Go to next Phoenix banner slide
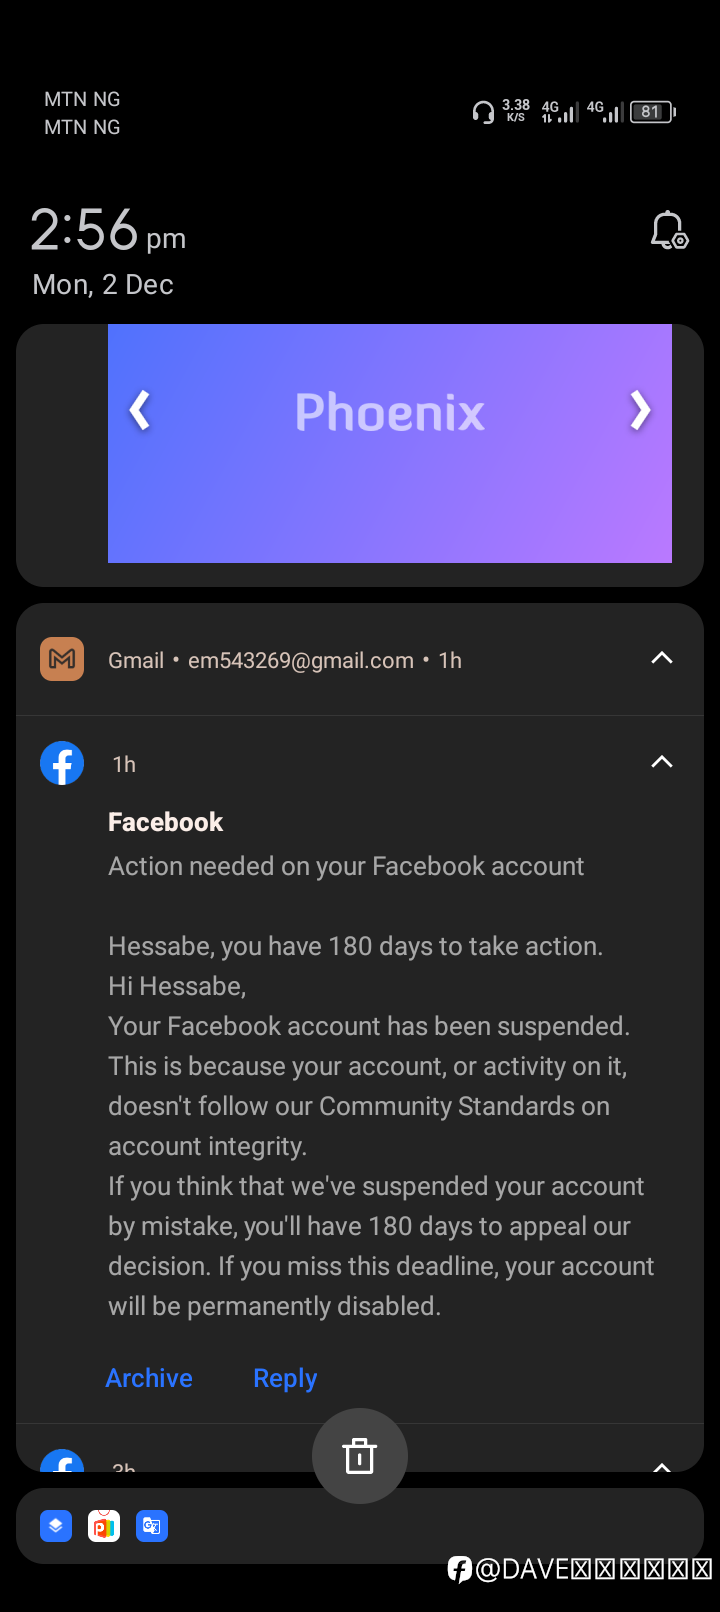This screenshot has height=1612, width=720. click(x=640, y=410)
